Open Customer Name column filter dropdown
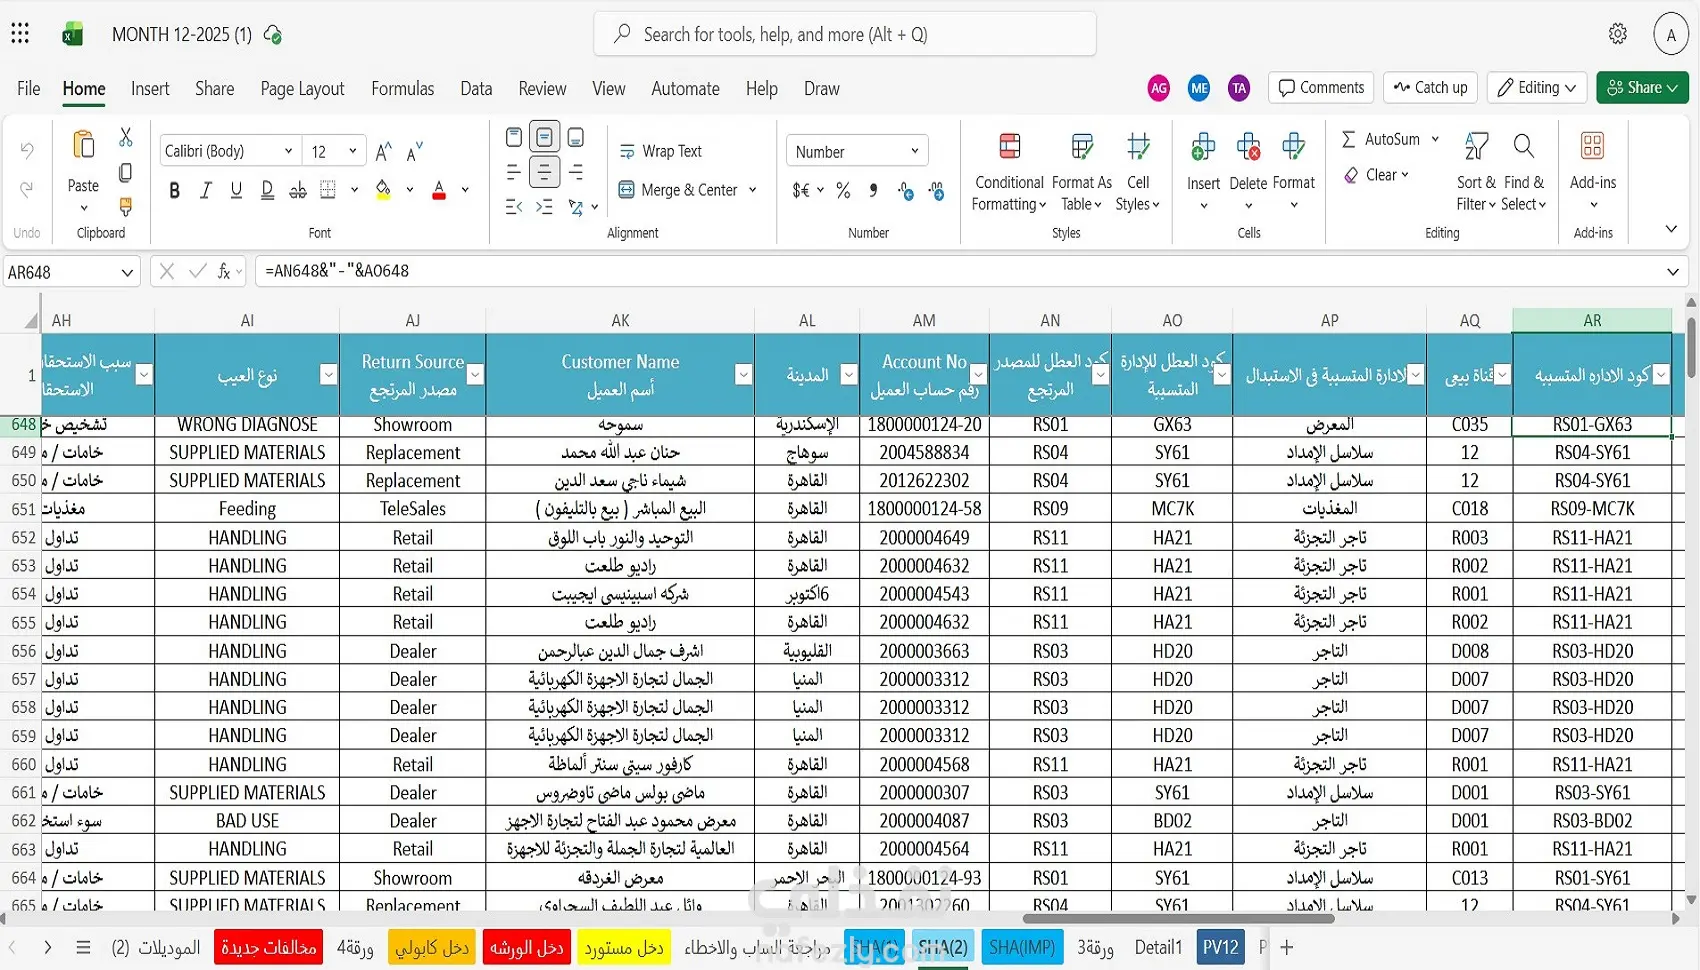 [x=743, y=374]
